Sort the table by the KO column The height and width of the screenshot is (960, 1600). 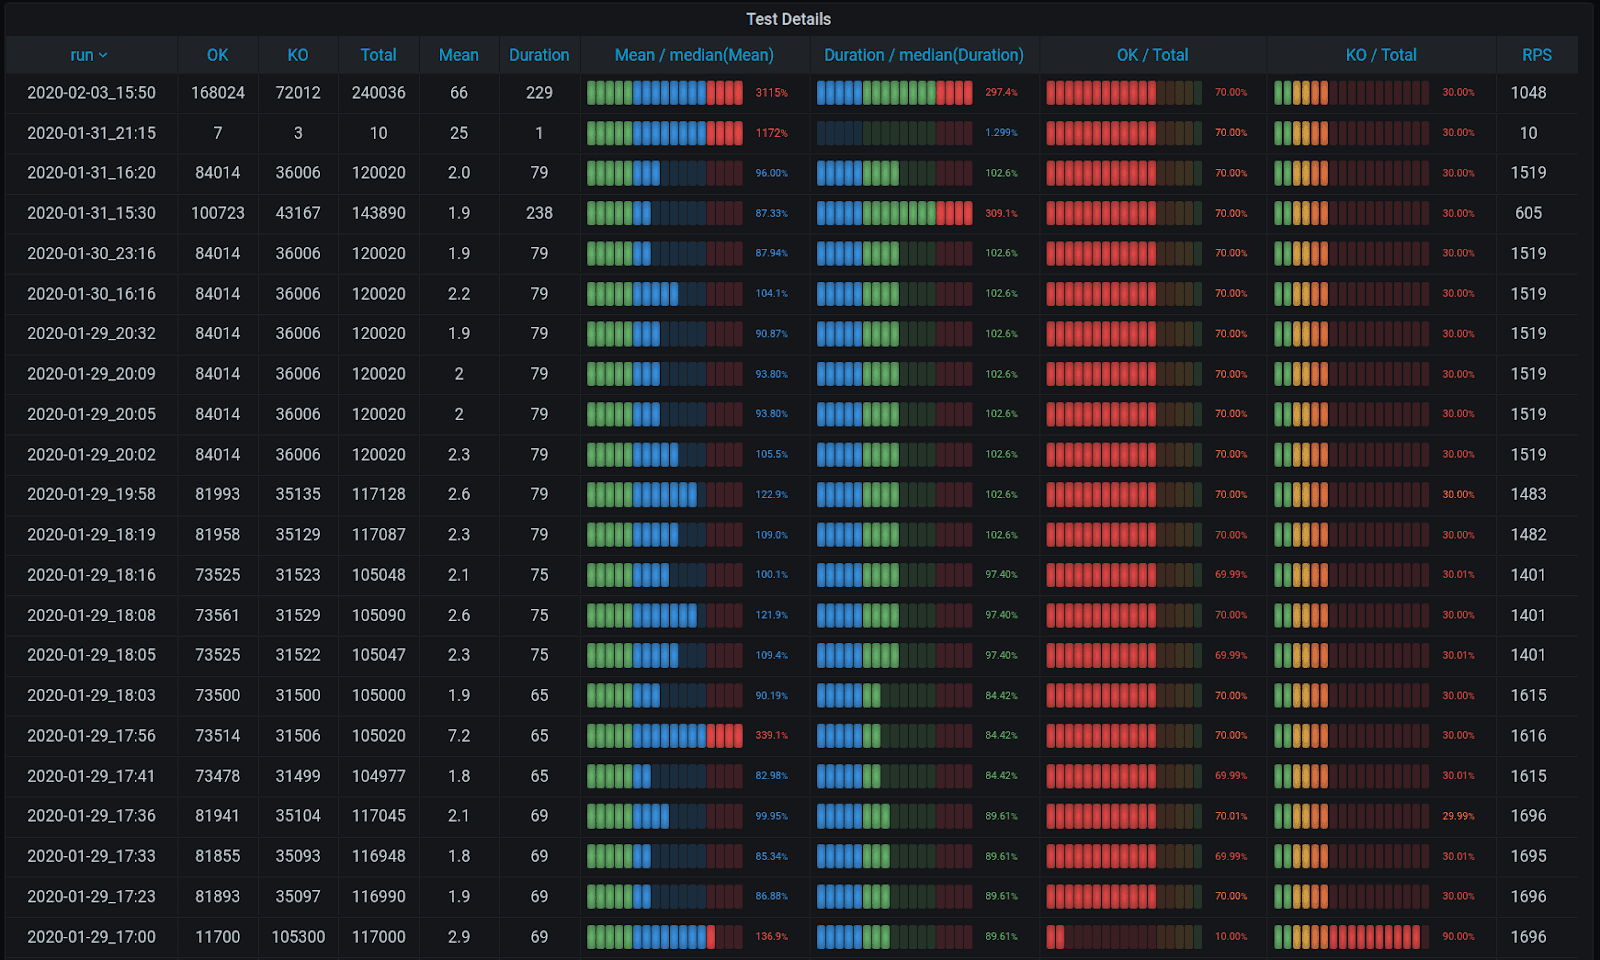pyautogui.click(x=297, y=55)
